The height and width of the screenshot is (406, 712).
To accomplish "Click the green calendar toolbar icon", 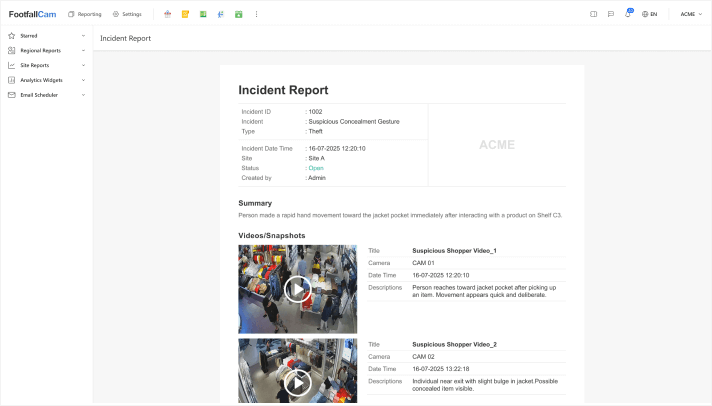I will [x=238, y=14].
